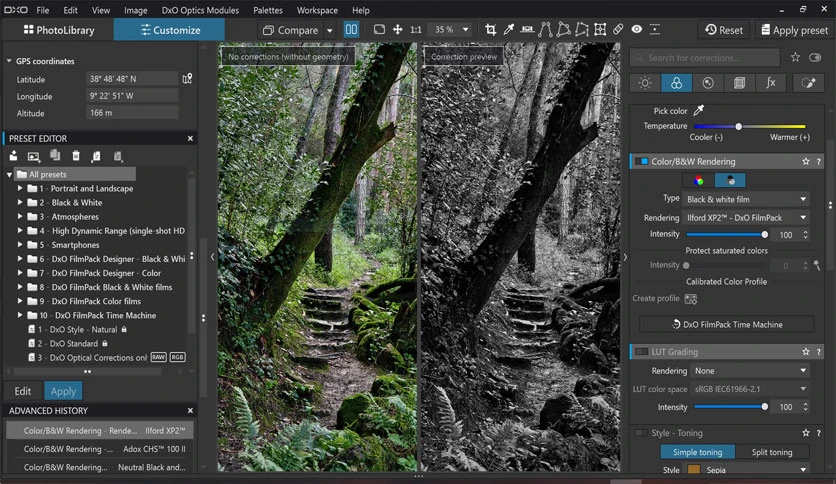This screenshot has width=836, height=484.
Task: Expand the 2 - Black & White preset folder
Action: 20,203
